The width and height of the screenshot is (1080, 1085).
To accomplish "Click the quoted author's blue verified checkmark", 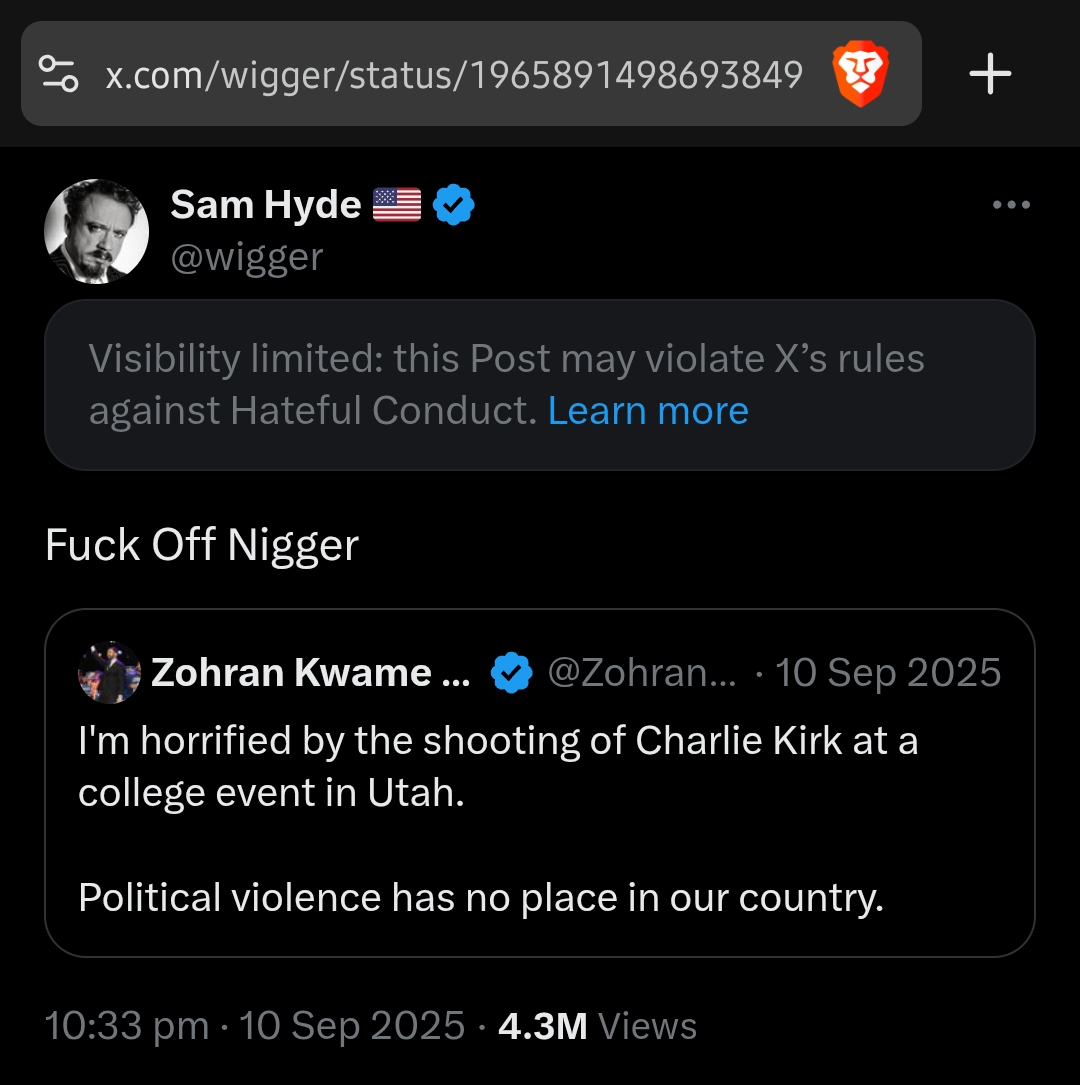I will click(x=511, y=673).
